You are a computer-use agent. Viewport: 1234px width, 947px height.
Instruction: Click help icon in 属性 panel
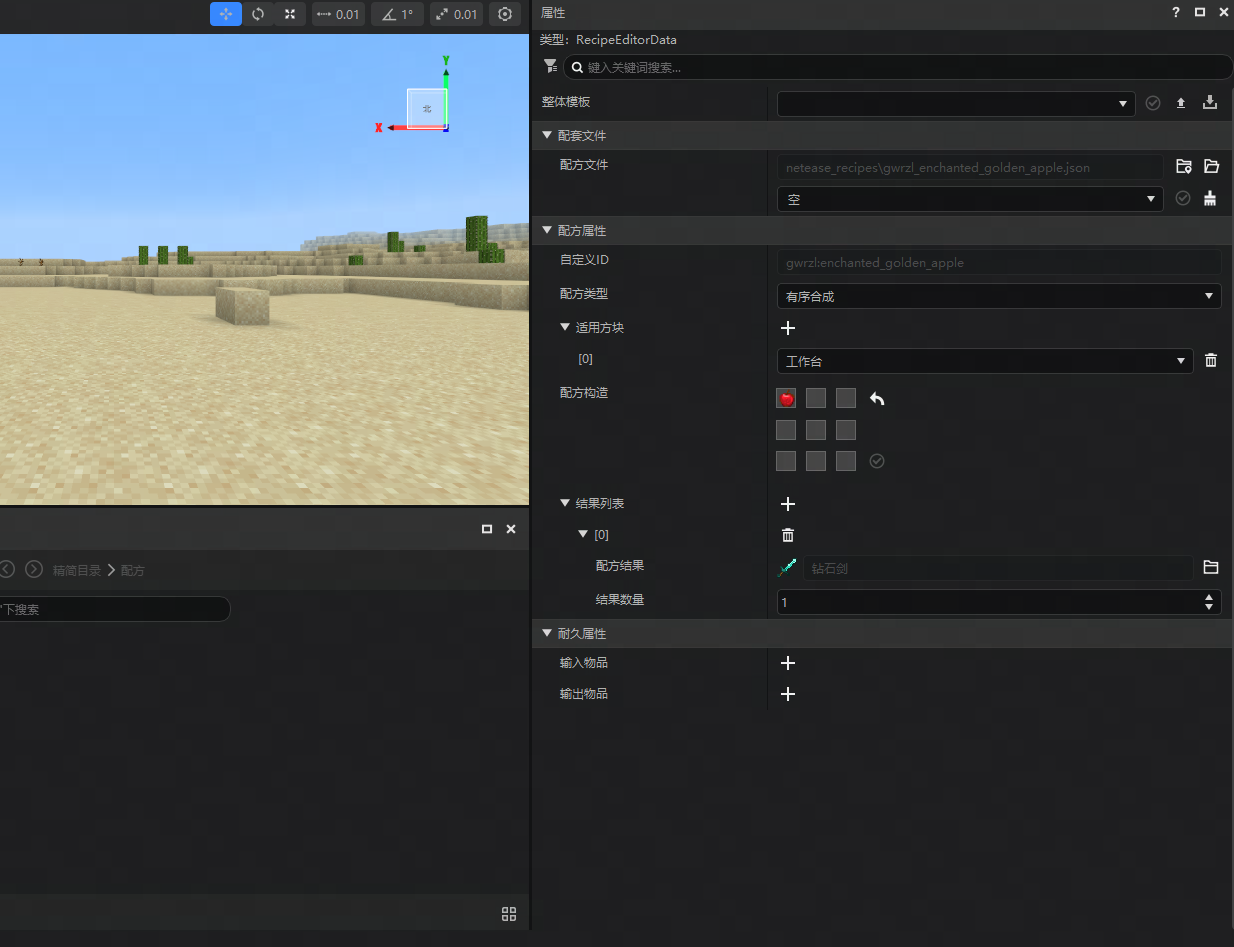1176,12
